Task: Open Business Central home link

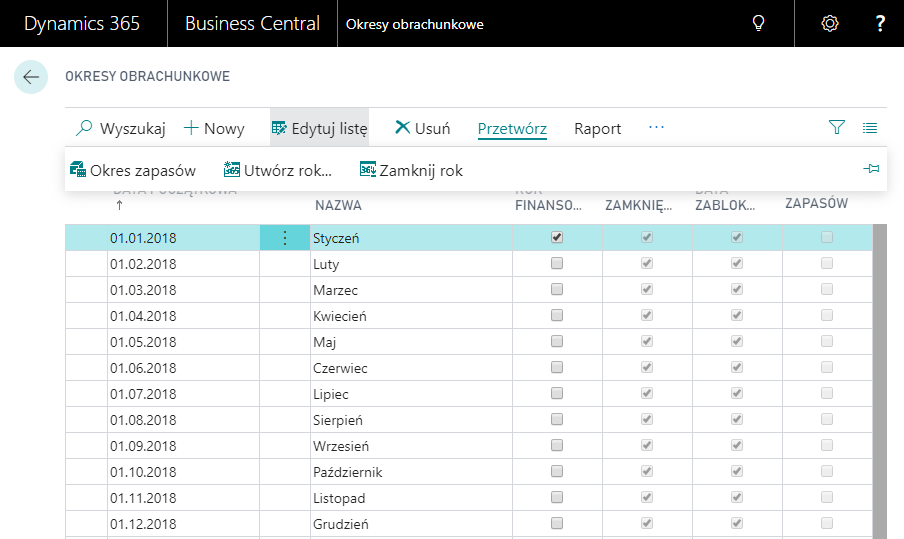Action: coord(253,24)
